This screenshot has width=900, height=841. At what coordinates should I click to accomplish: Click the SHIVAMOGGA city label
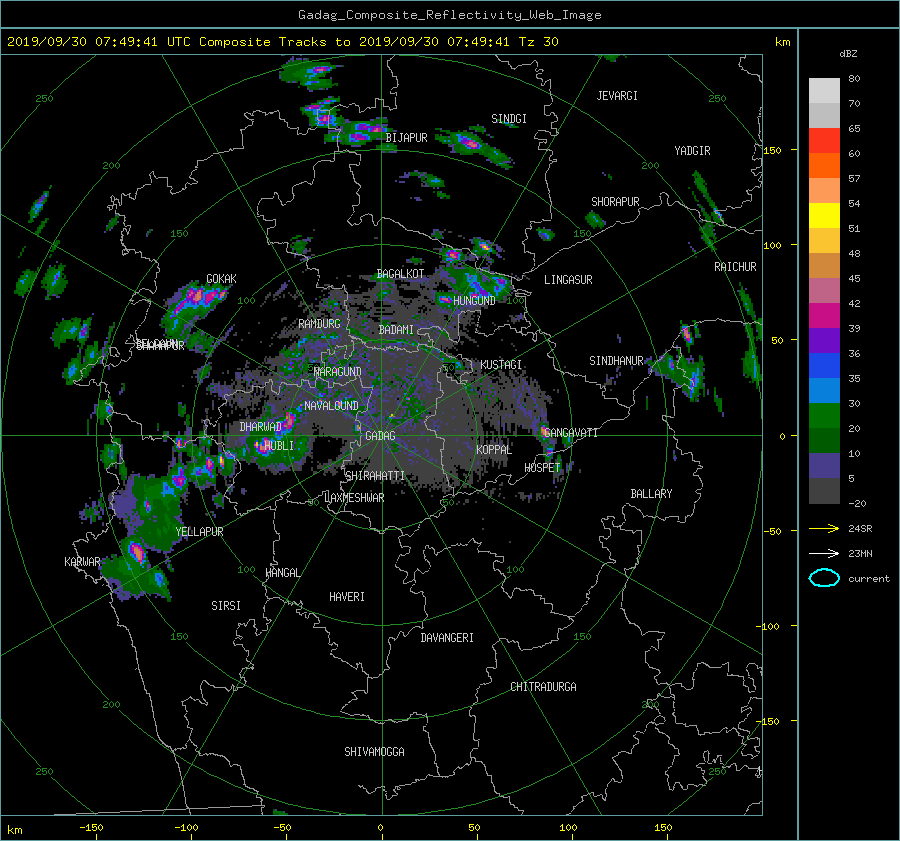tap(374, 751)
